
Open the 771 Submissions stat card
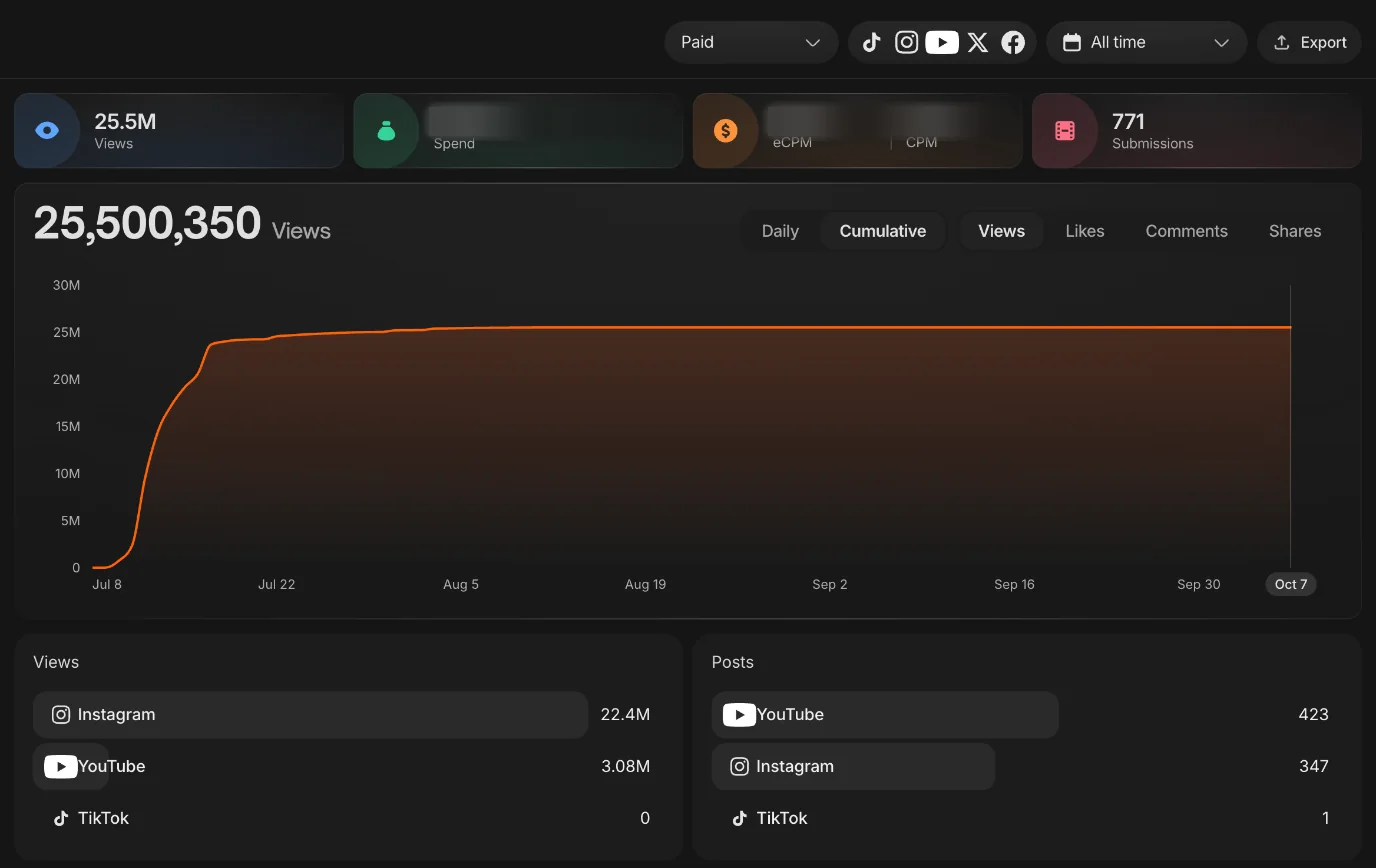[1196, 130]
